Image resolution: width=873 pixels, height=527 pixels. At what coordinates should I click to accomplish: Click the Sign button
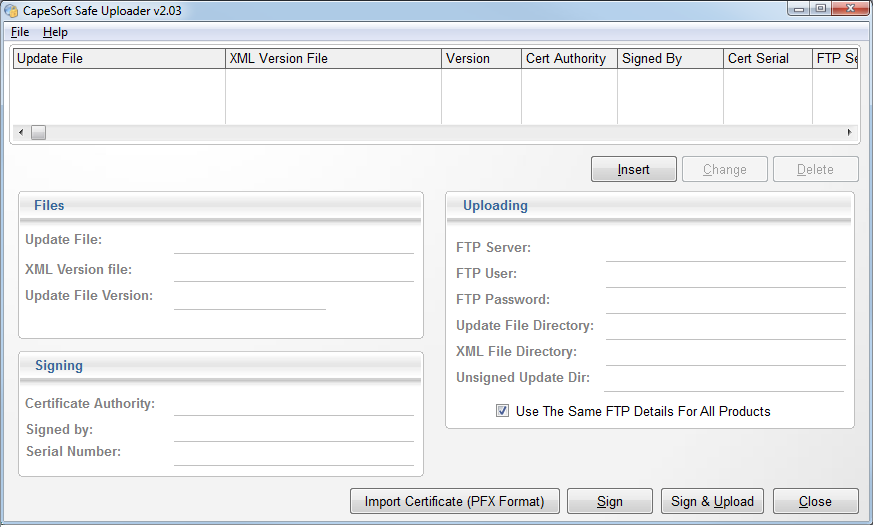pos(609,501)
